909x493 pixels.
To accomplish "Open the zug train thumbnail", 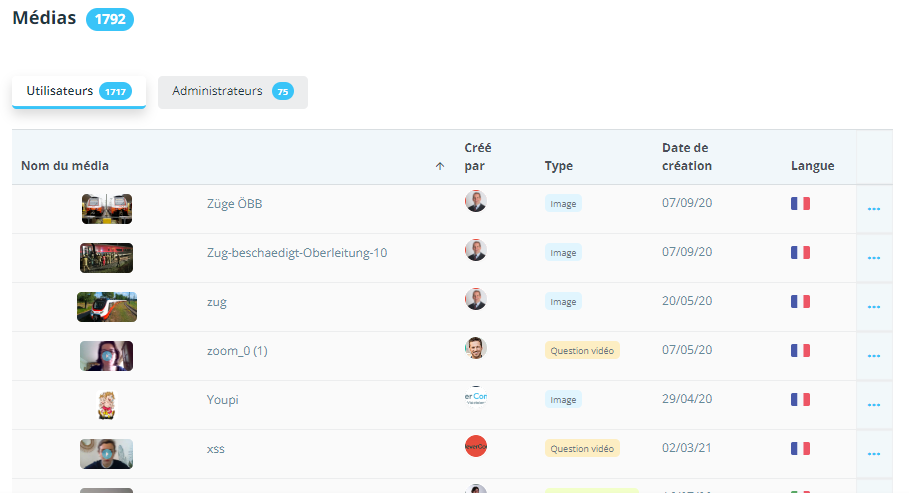I will coord(106,307).
